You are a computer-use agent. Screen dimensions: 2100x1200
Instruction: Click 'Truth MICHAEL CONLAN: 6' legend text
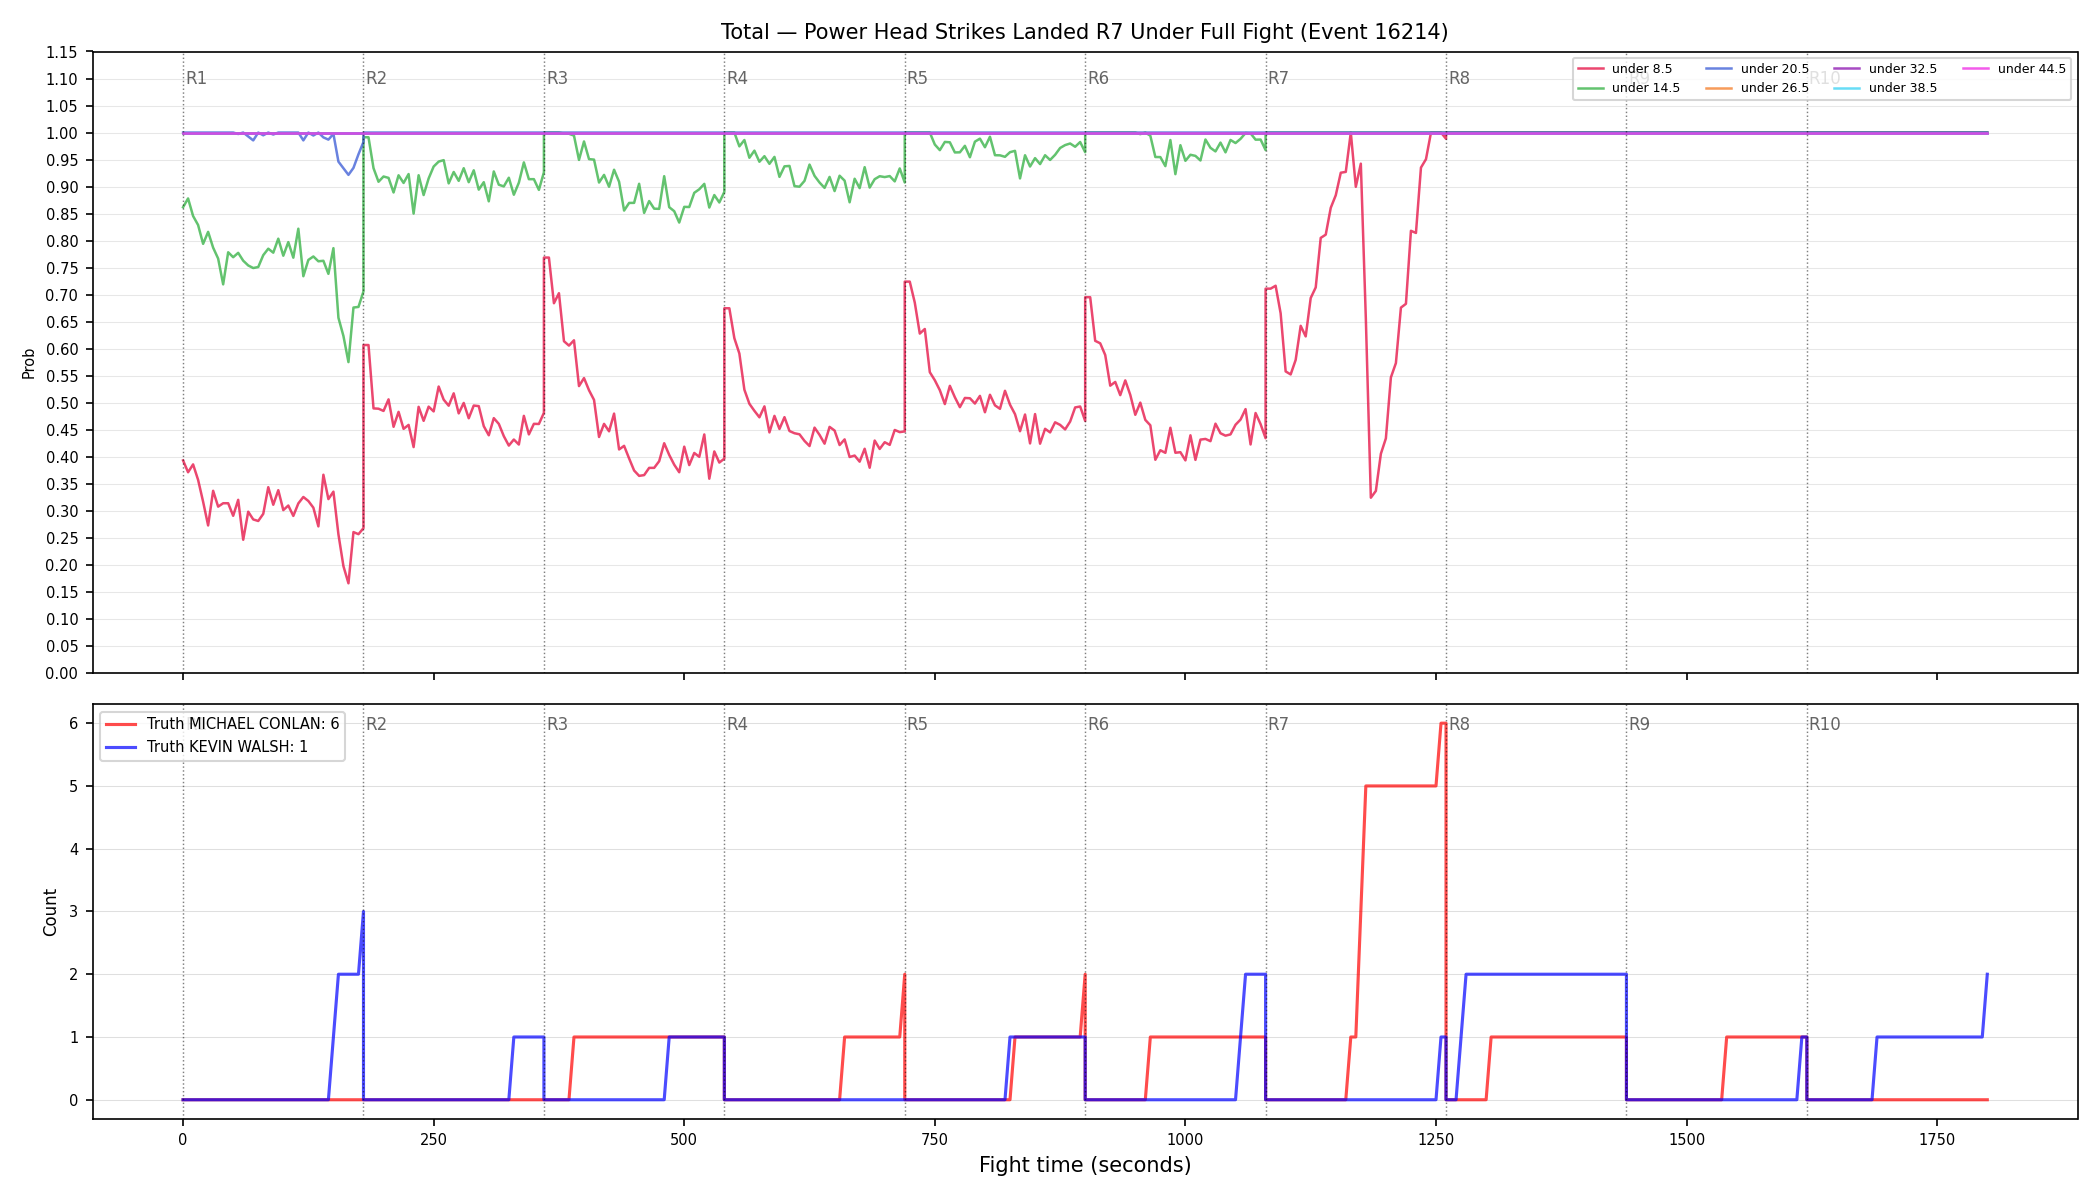[243, 724]
